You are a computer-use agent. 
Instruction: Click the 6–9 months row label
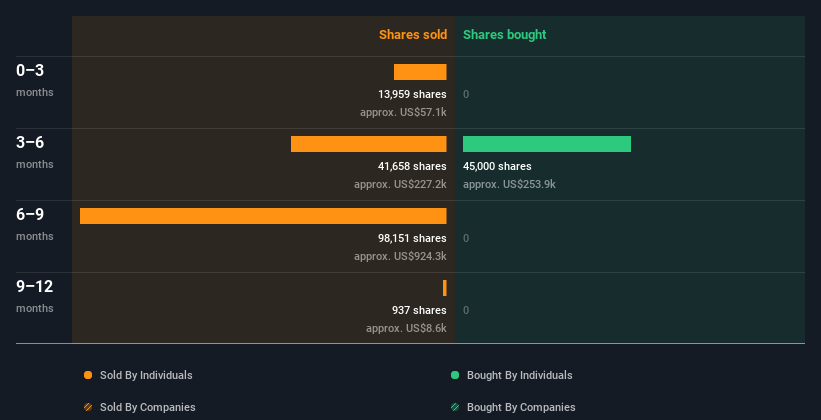(x=35, y=224)
